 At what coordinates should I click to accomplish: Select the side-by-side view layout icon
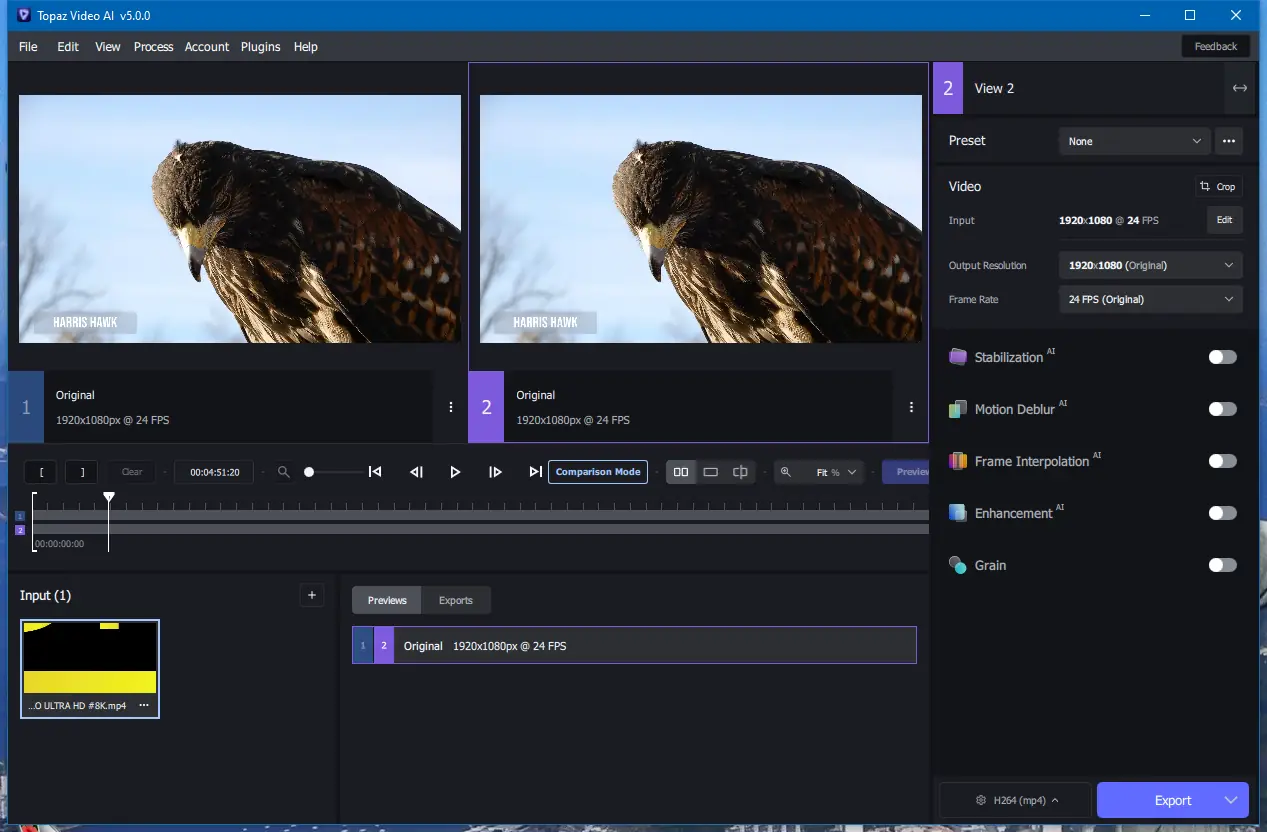coord(681,472)
